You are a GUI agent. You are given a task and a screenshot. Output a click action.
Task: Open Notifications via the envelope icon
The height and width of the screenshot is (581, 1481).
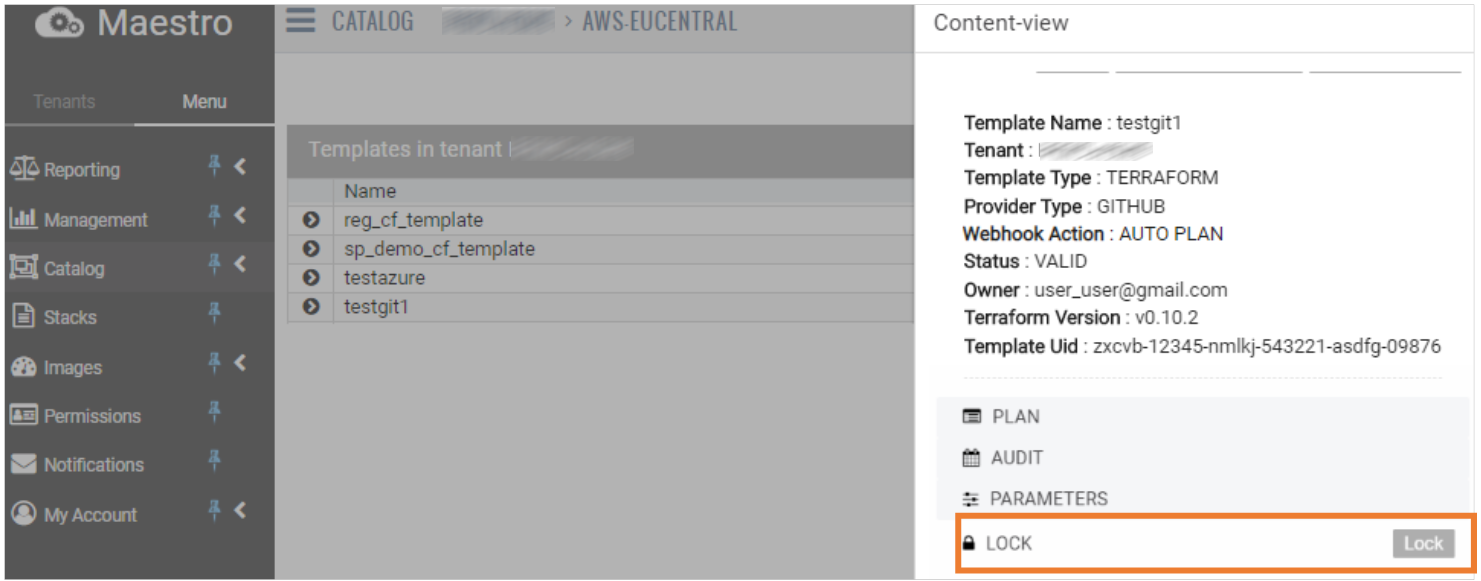[x=22, y=464]
